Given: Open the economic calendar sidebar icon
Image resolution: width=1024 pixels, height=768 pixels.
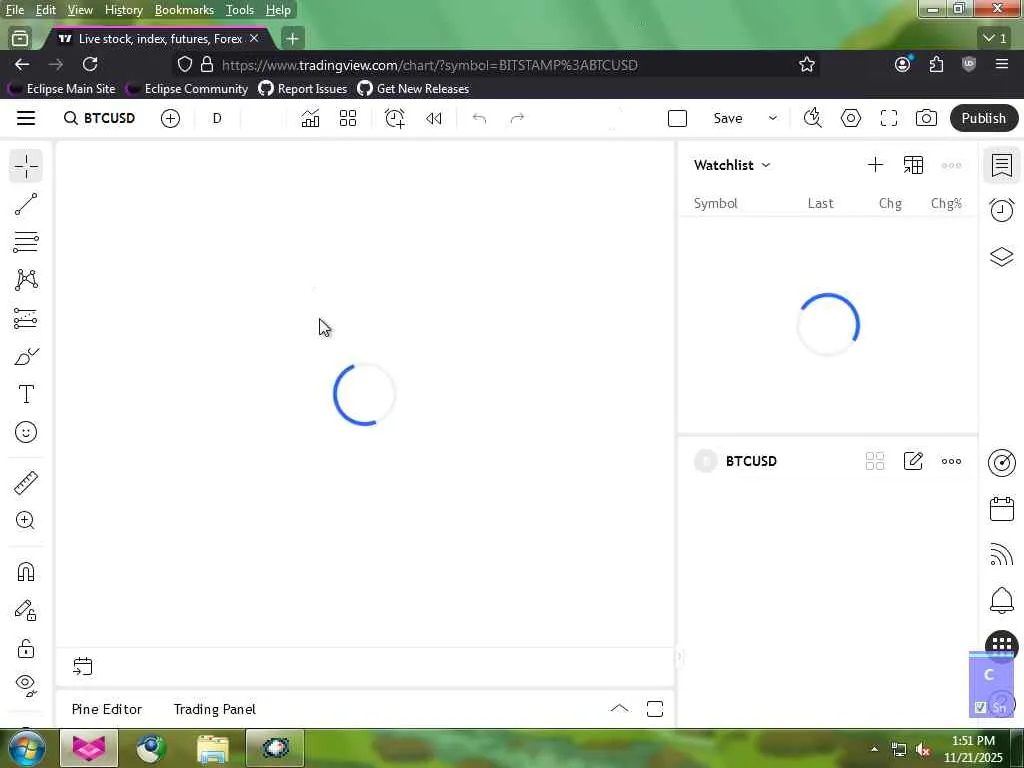Looking at the screenshot, I should (1002, 508).
